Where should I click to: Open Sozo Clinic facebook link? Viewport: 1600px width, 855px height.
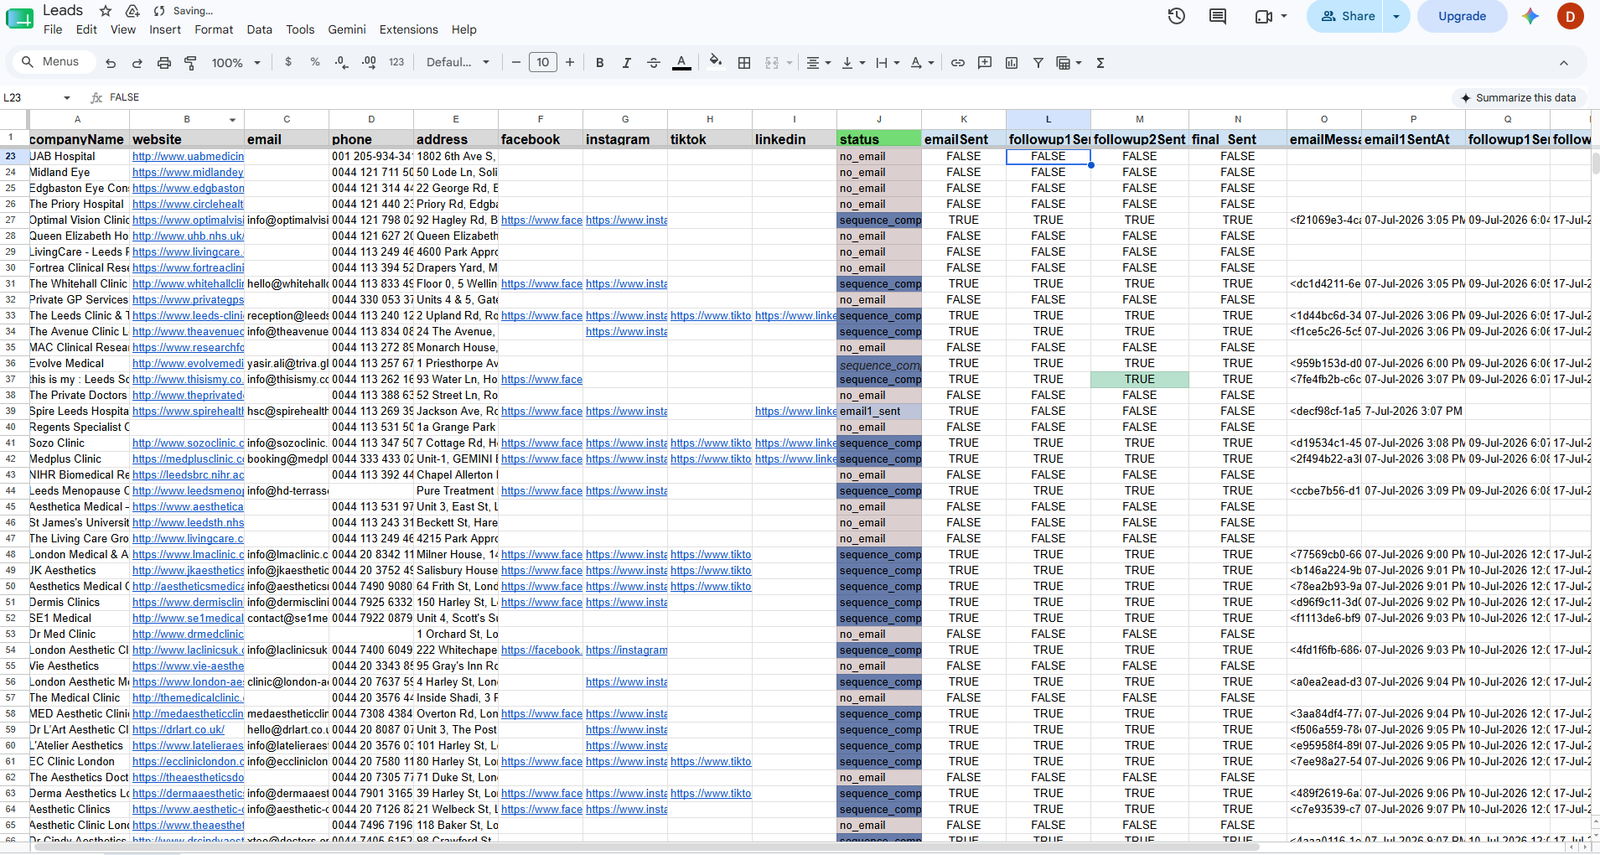pos(541,444)
